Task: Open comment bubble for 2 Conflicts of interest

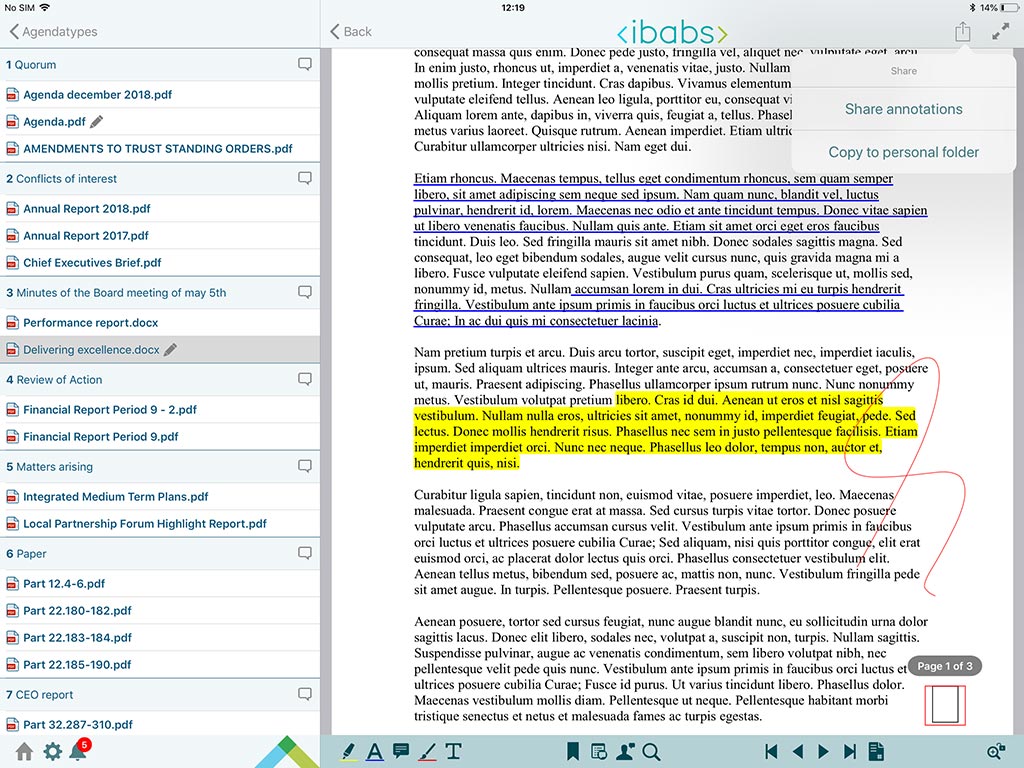Action: click(x=304, y=178)
